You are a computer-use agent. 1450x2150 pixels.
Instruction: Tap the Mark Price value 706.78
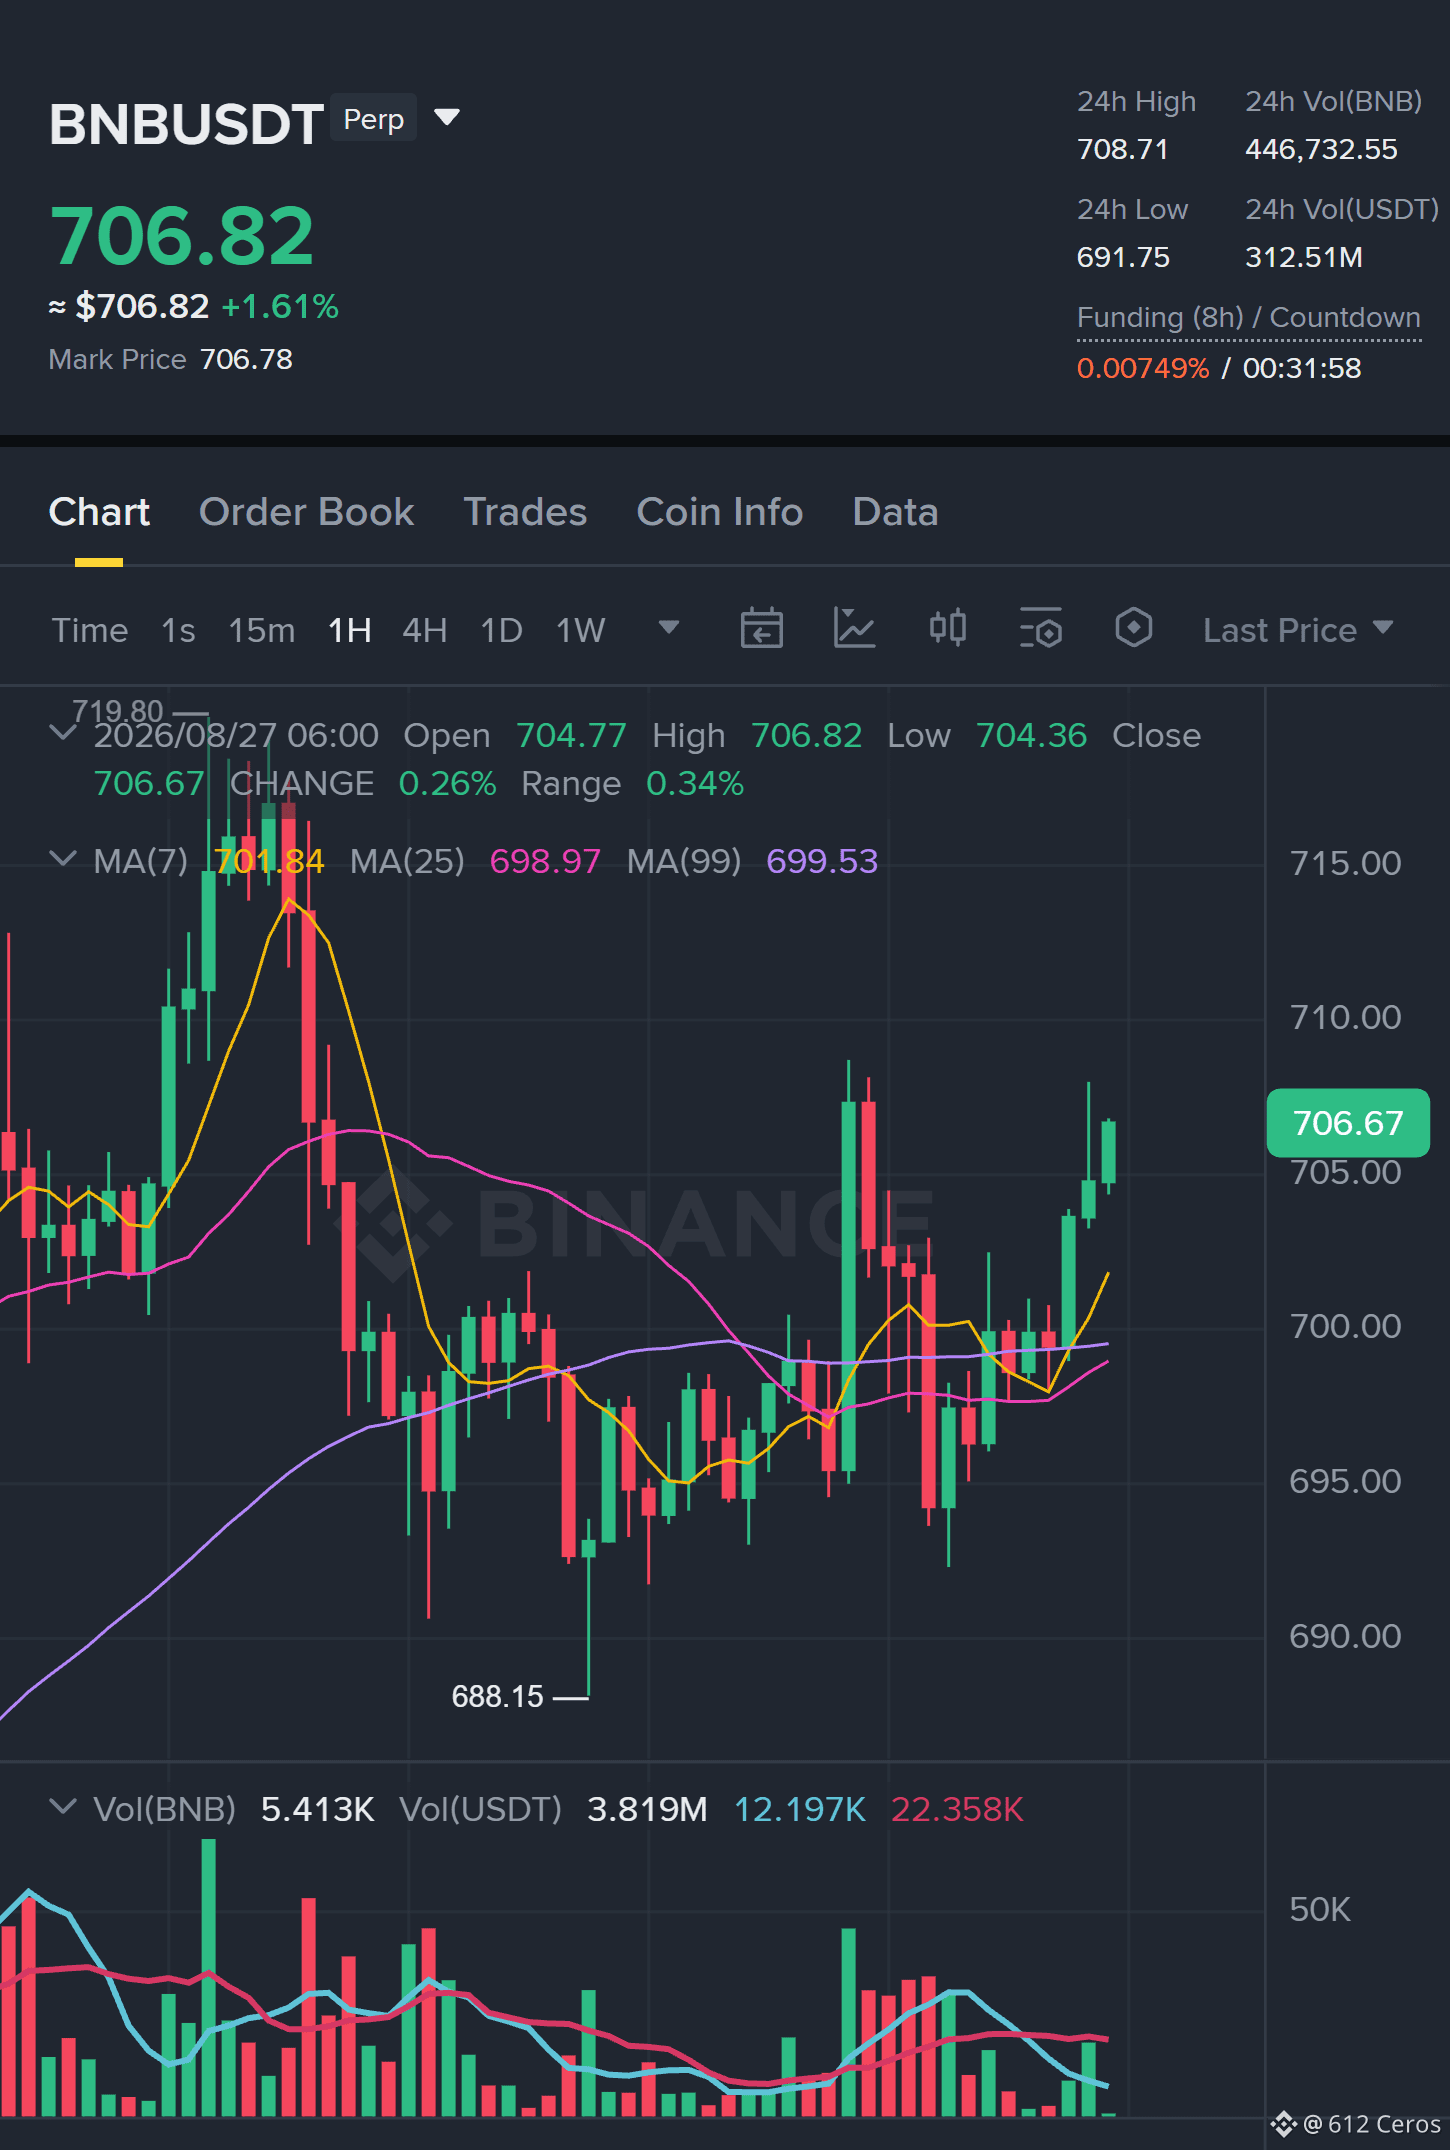(x=246, y=359)
